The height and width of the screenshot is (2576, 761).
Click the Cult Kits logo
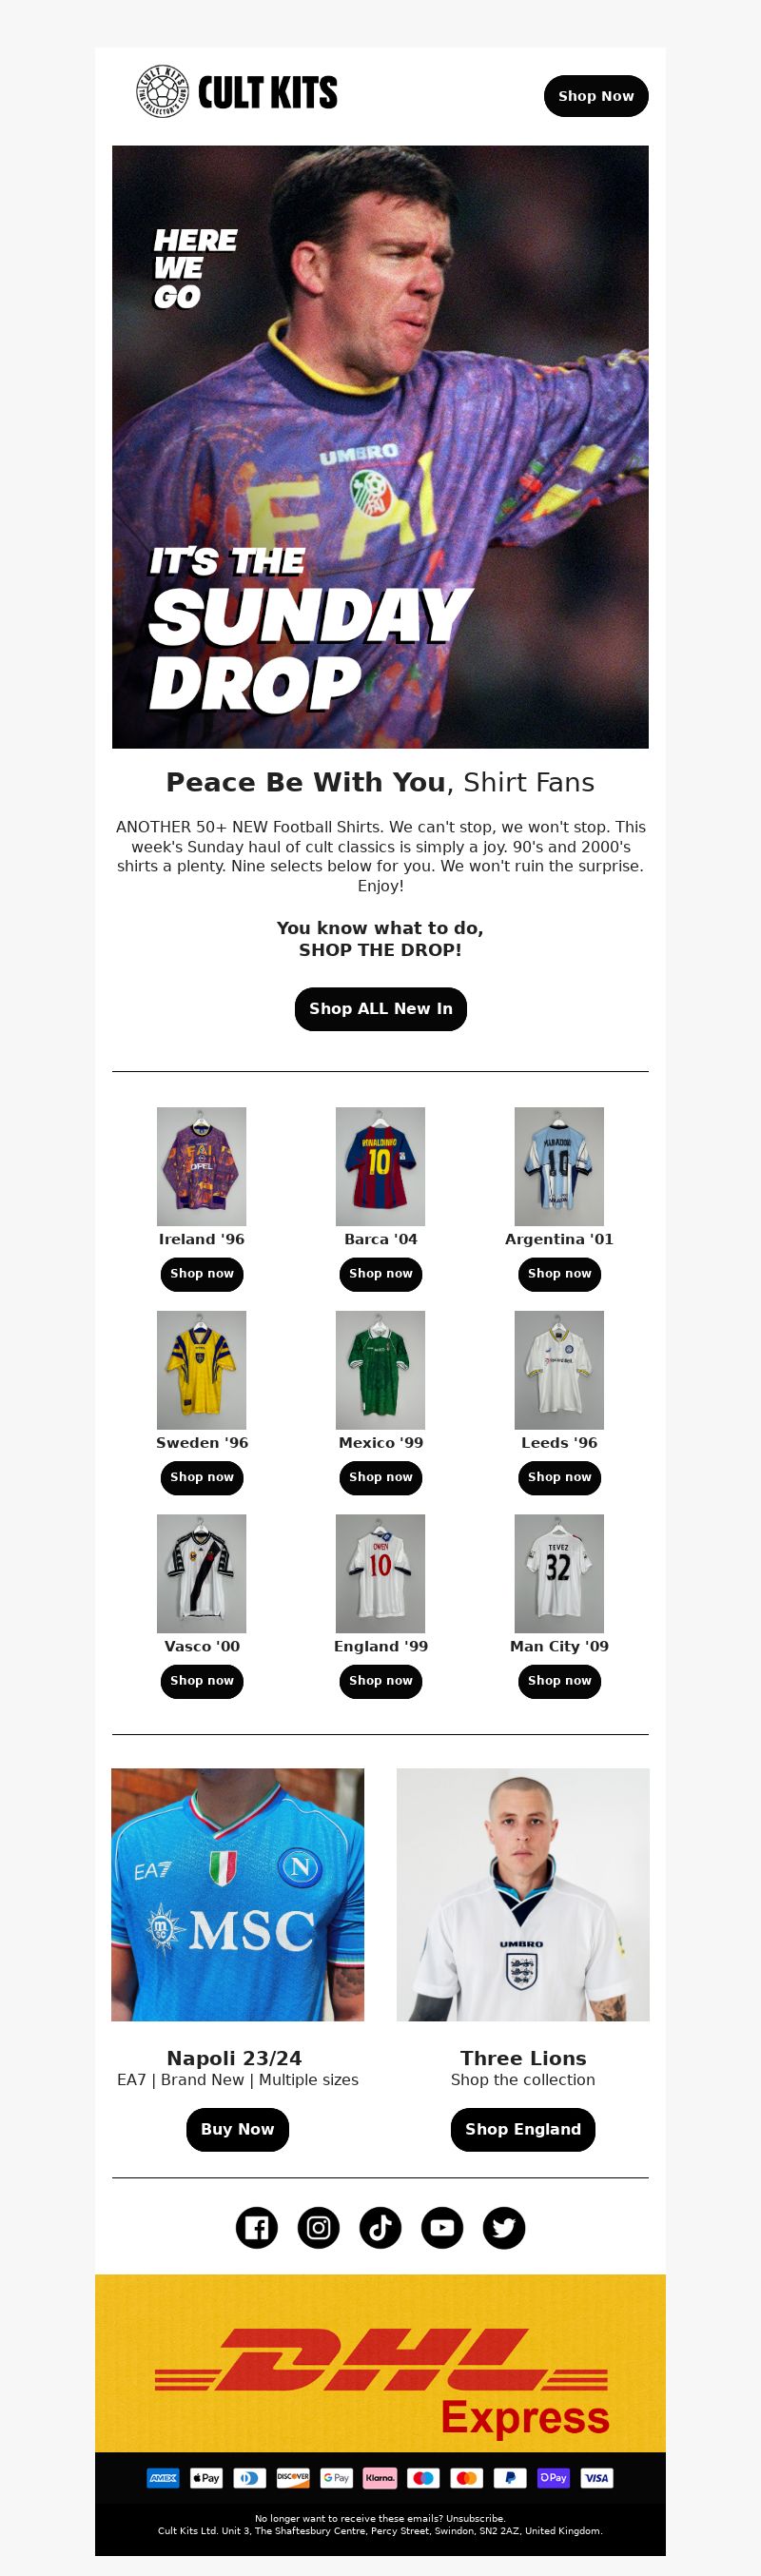tap(237, 92)
